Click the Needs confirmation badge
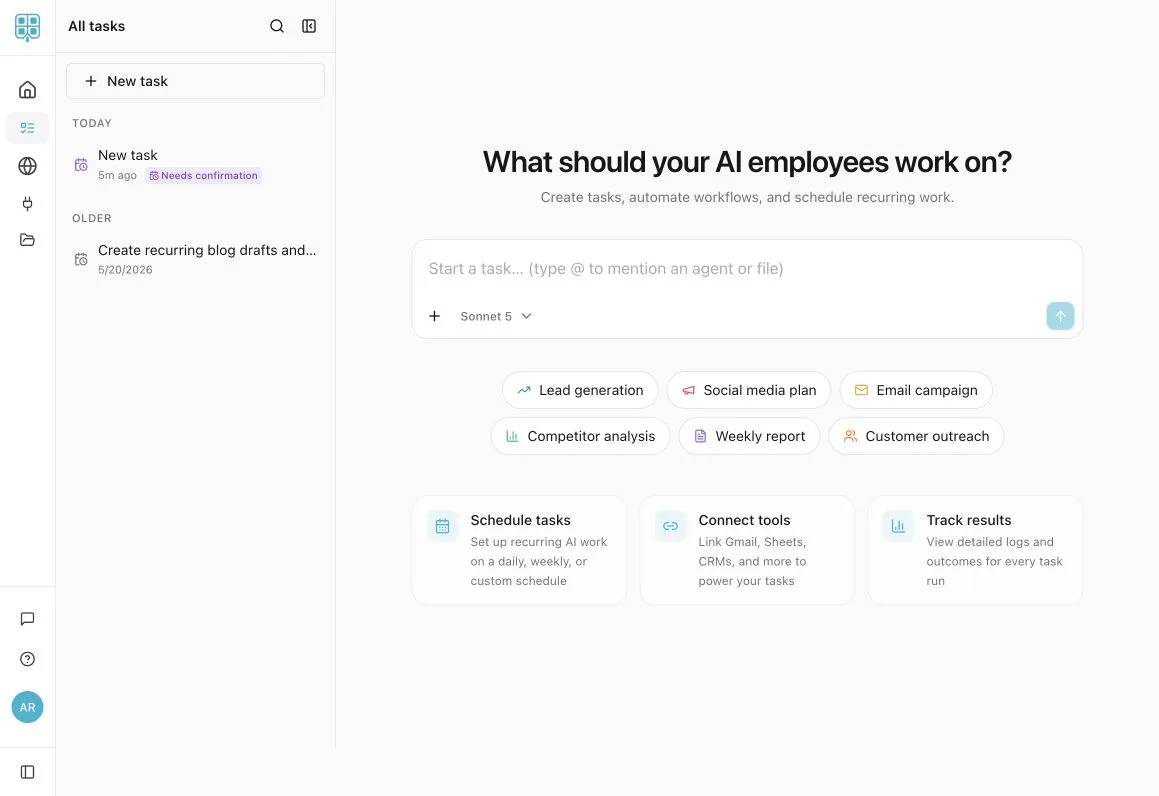Viewport: 1159px width, 796px height. [x=203, y=175]
